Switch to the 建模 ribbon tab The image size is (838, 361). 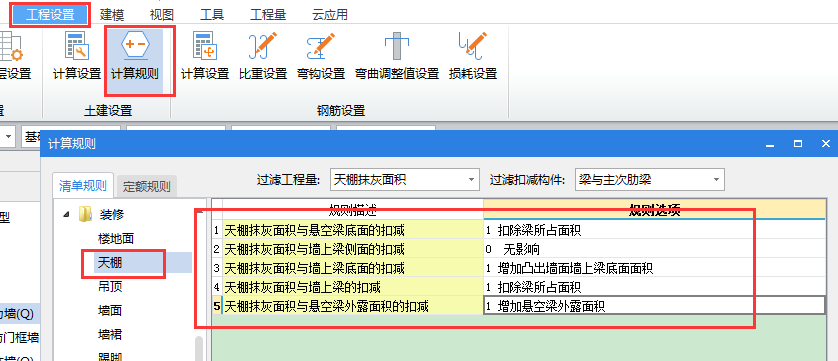coord(112,15)
